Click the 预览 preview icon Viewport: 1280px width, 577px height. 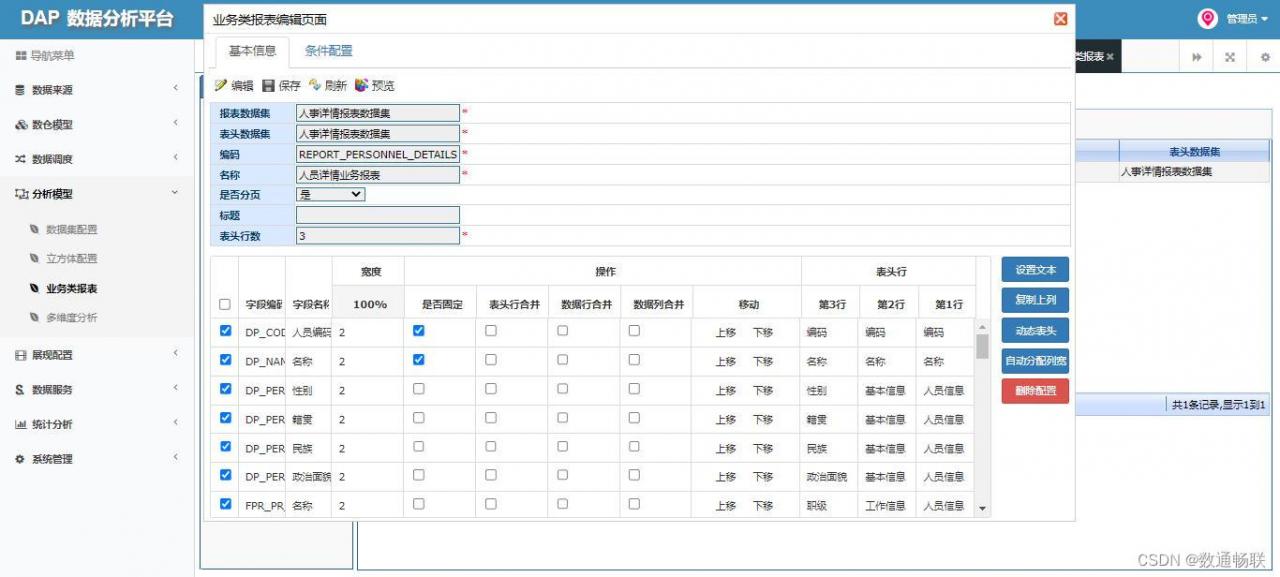[x=362, y=86]
